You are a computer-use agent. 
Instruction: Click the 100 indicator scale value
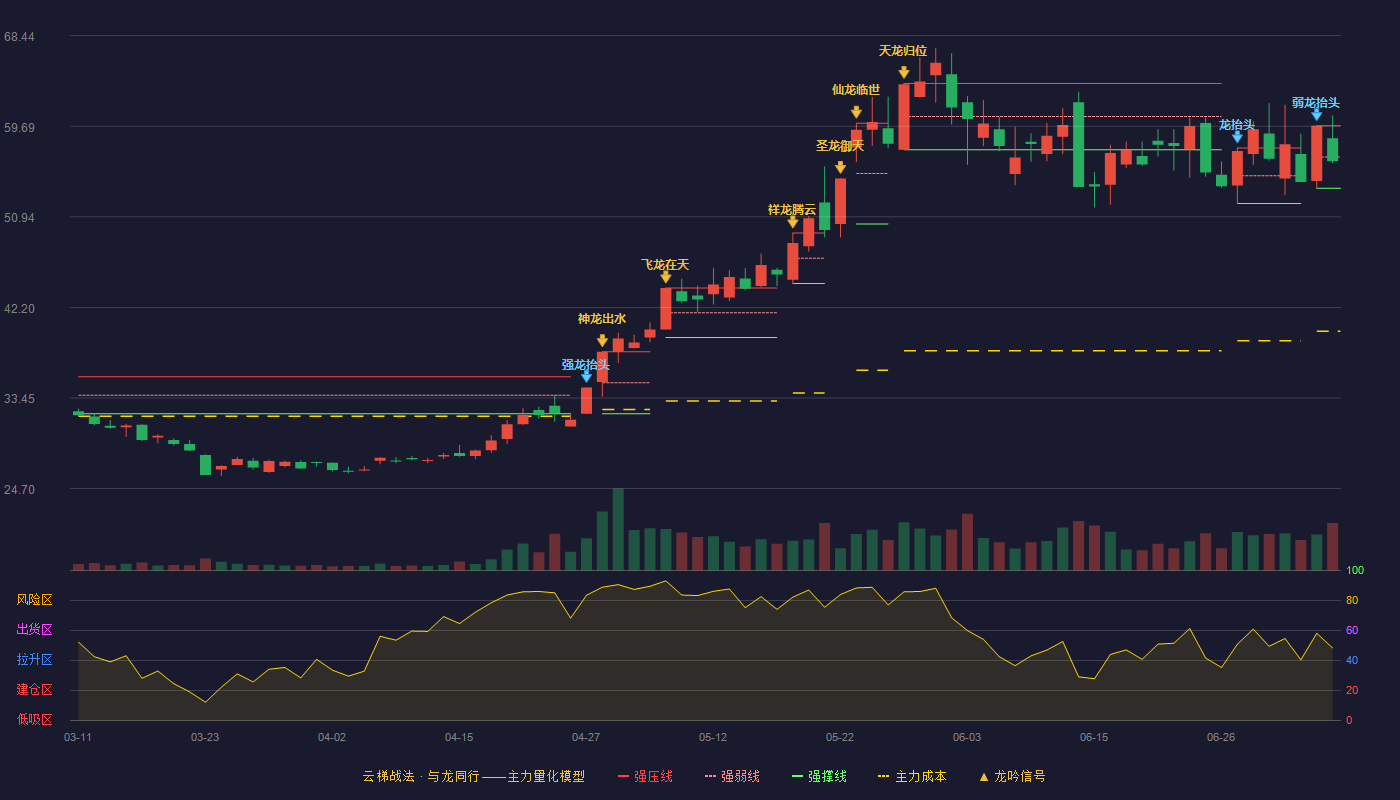(x=1355, y=571)
